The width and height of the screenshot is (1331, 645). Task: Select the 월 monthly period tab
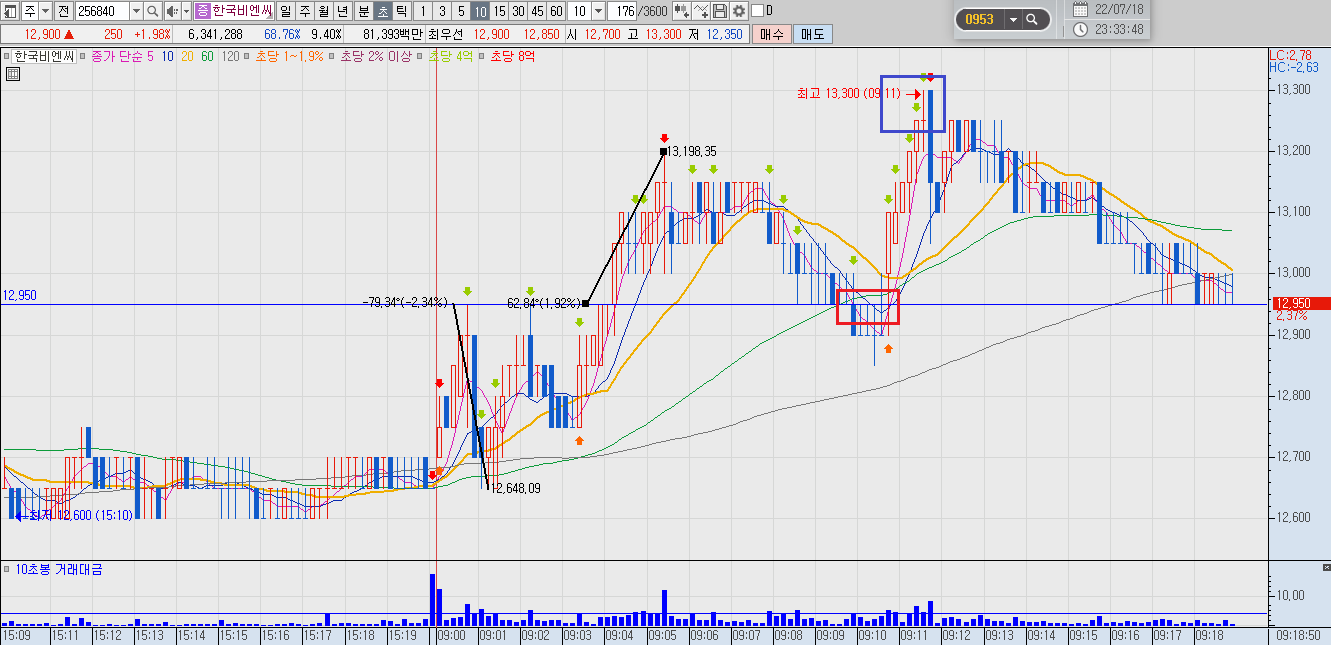(324, 11)
